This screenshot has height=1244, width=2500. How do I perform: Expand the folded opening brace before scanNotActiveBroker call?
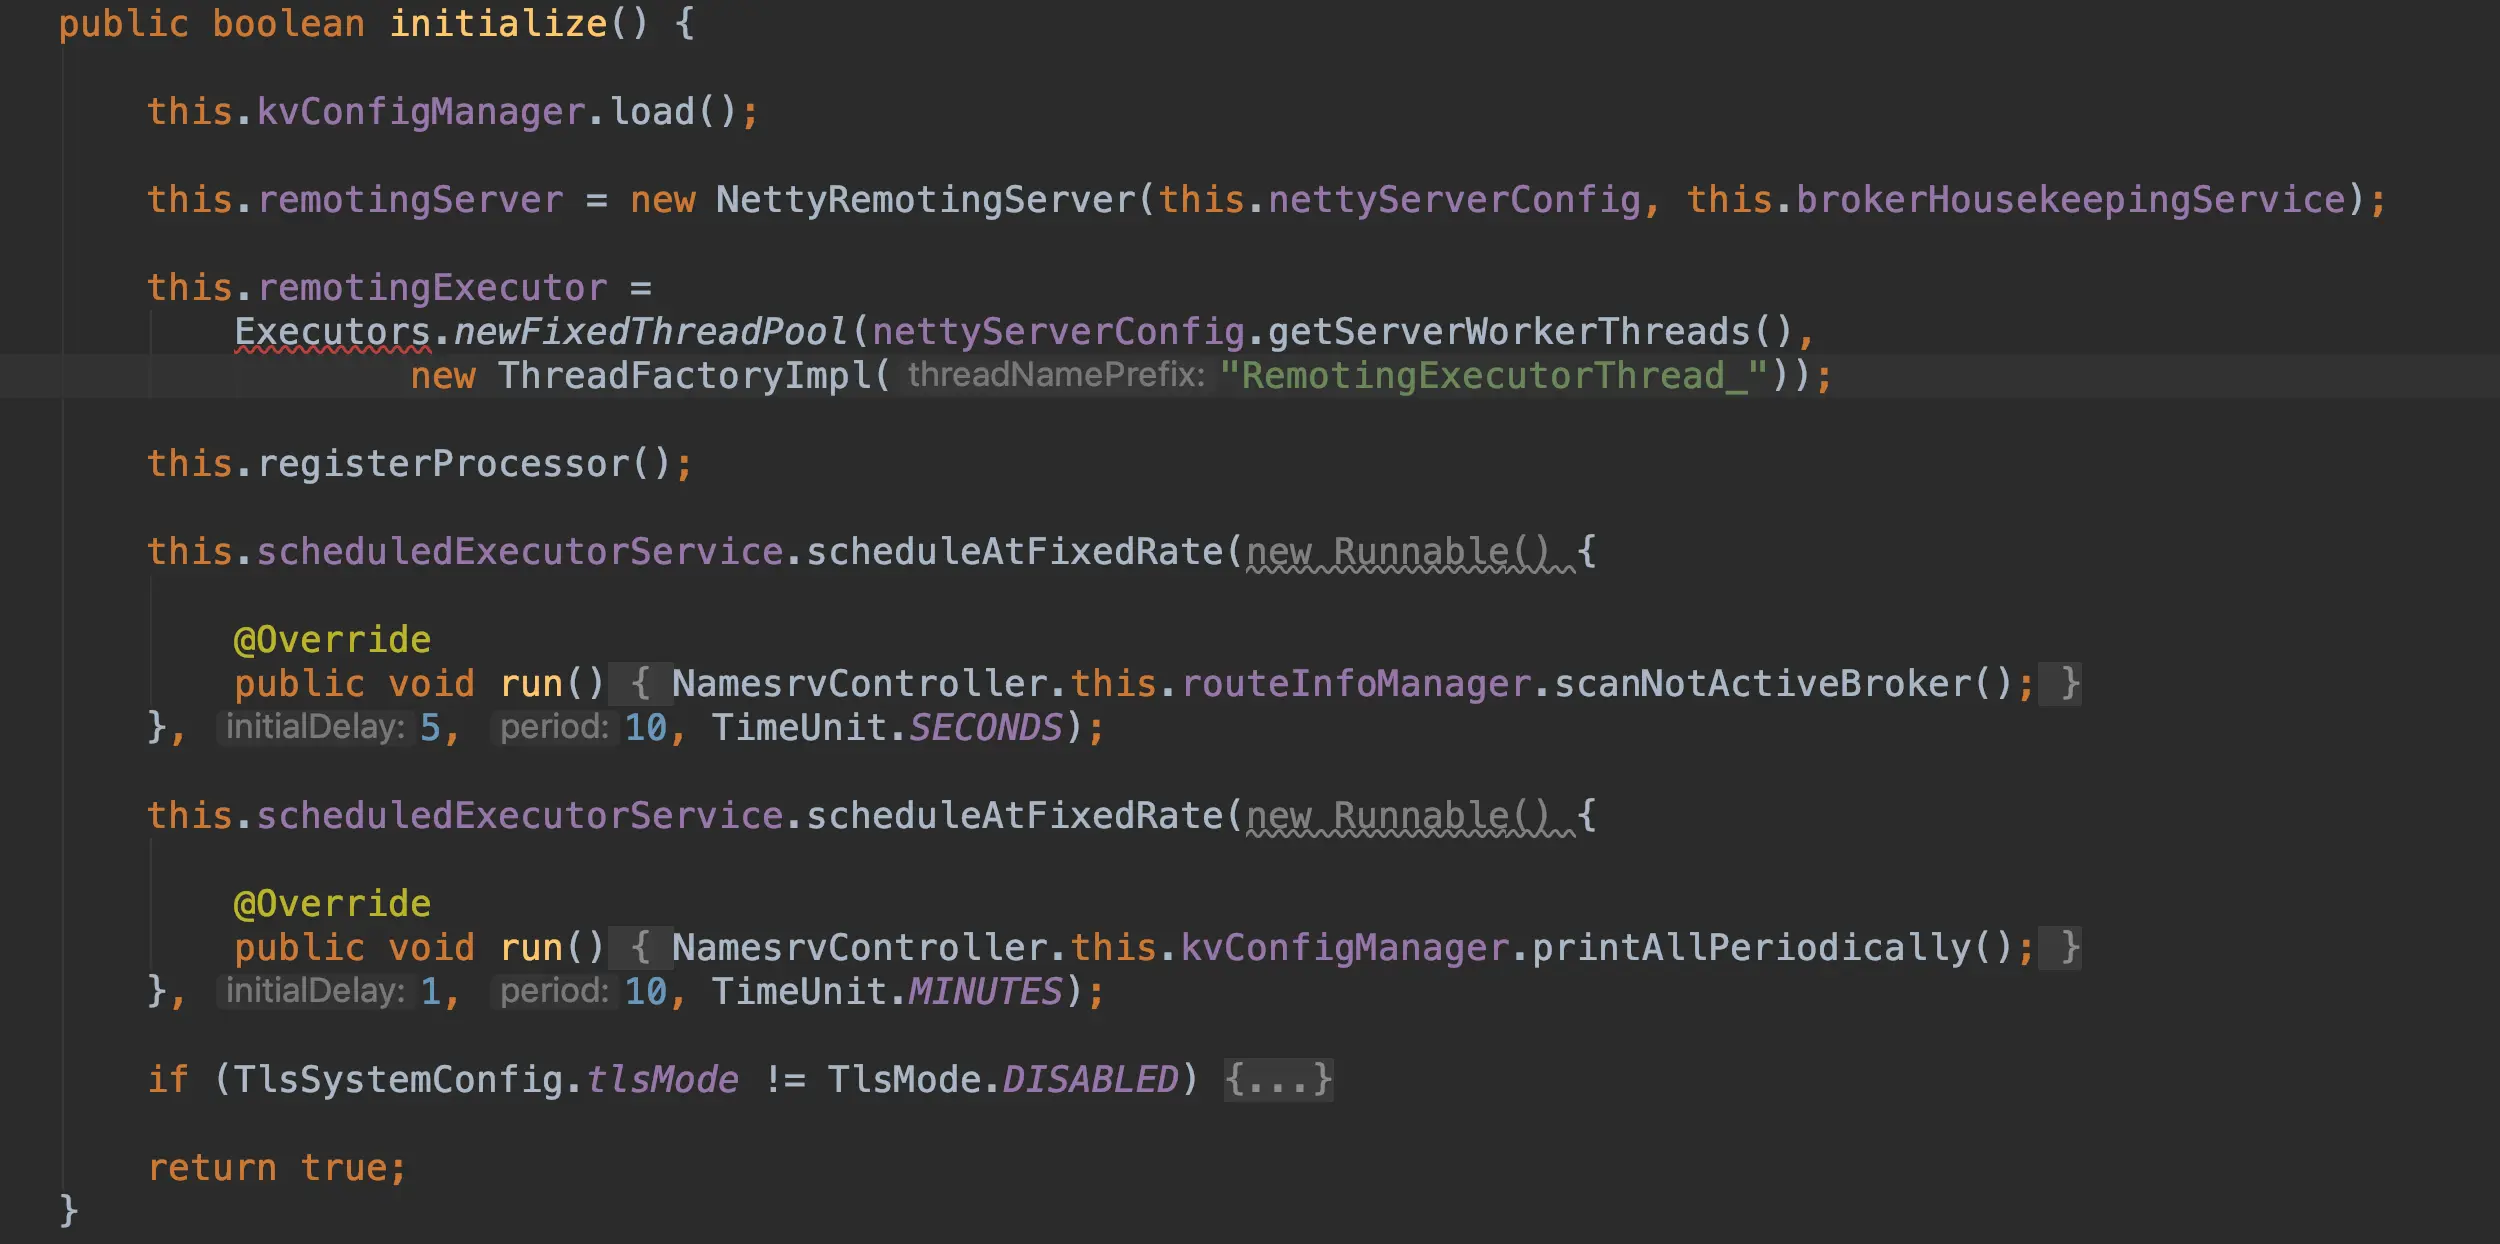(640, 684)
